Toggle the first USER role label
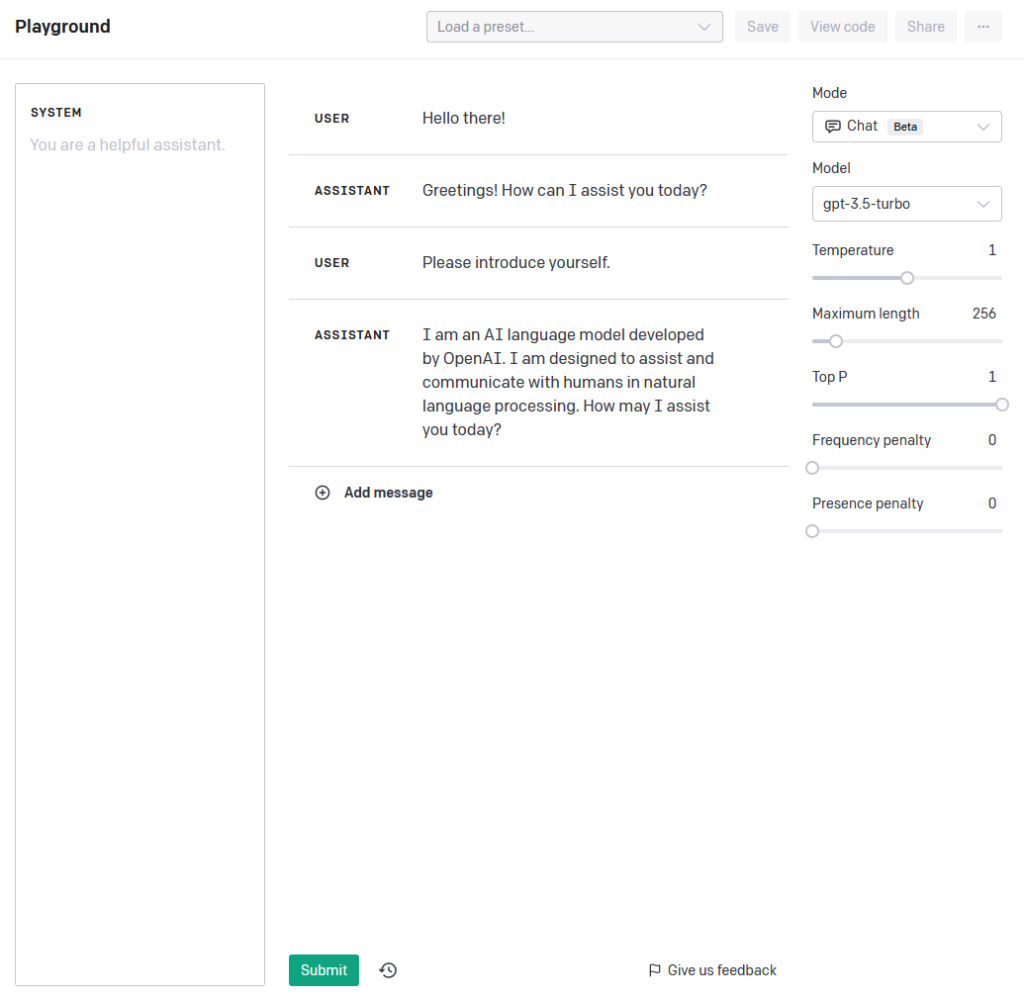The width and height of the screenshot is (1024, 1000). point(332,119)
